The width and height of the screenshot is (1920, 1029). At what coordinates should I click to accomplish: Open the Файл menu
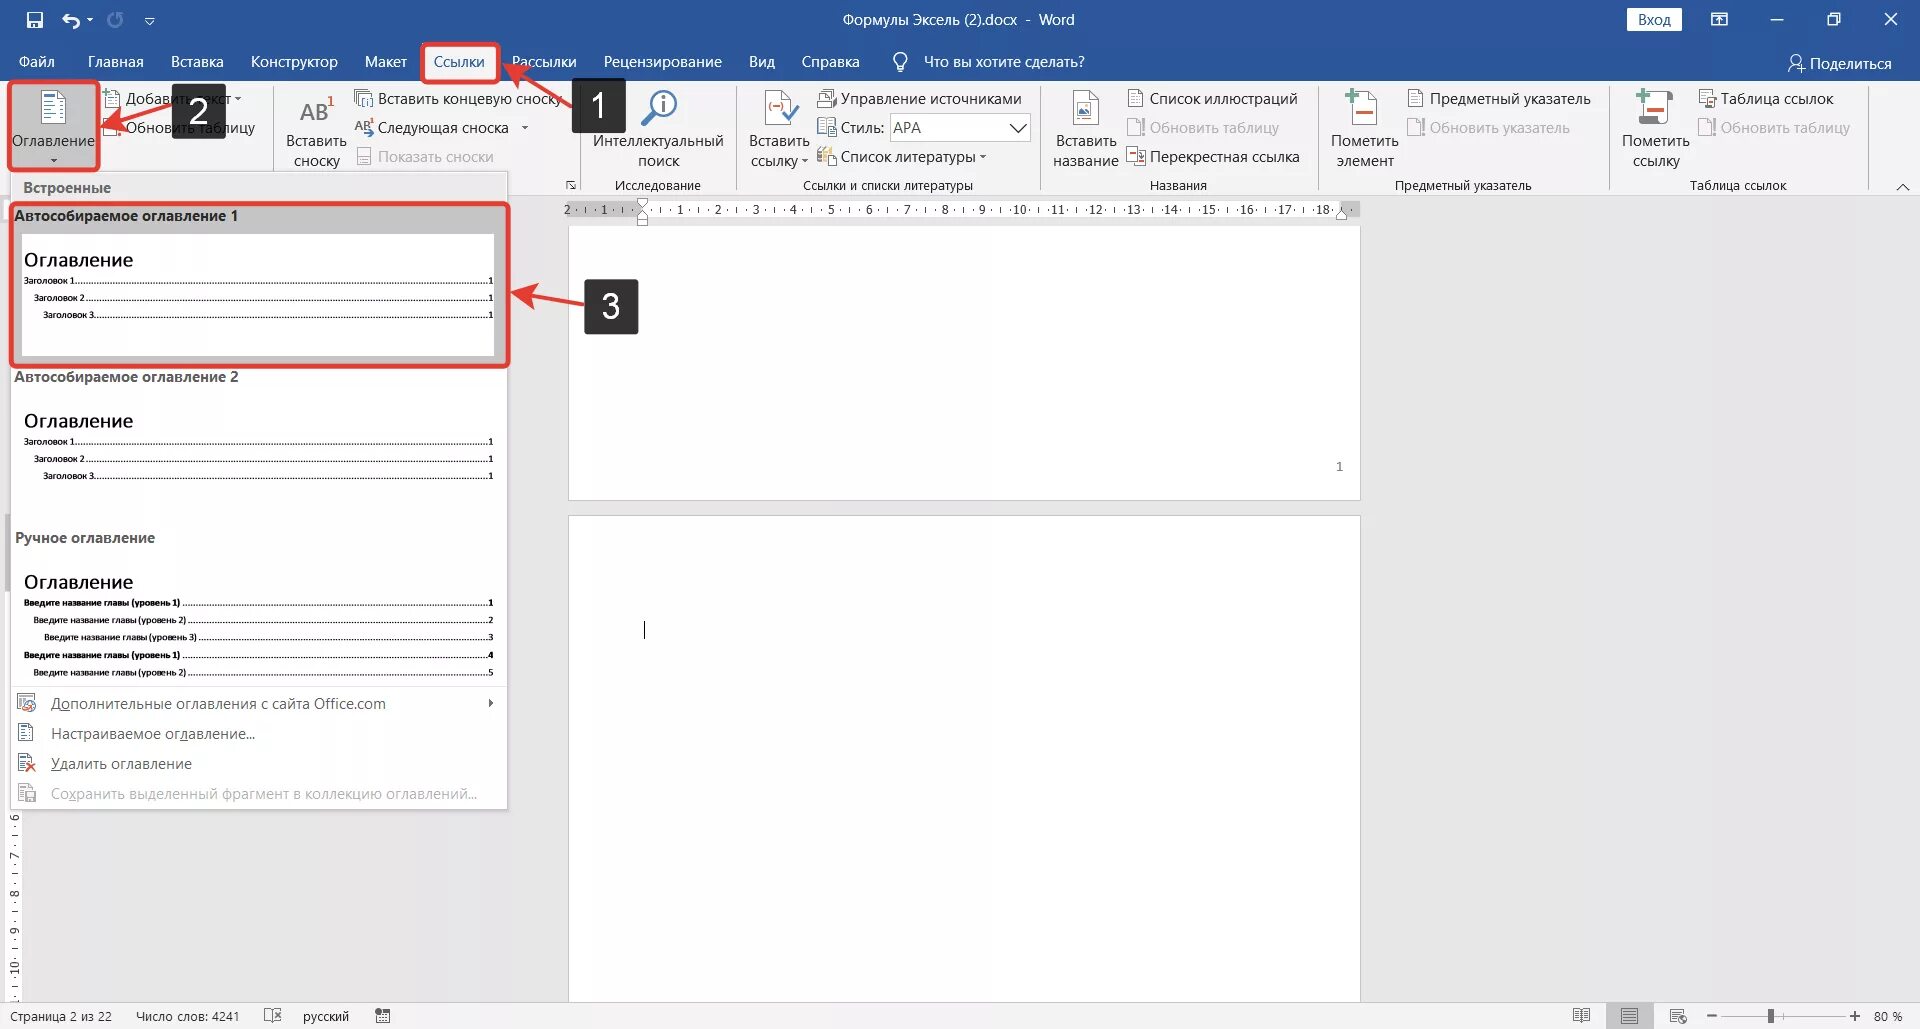[37, 62]
